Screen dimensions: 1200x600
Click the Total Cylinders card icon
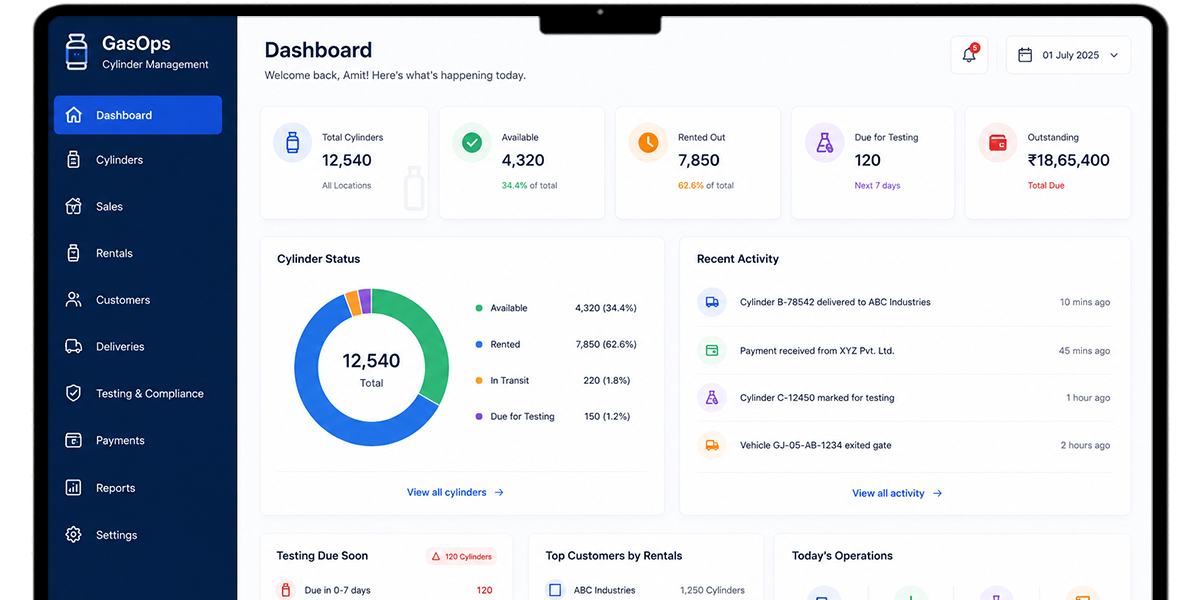coord(292,143)
